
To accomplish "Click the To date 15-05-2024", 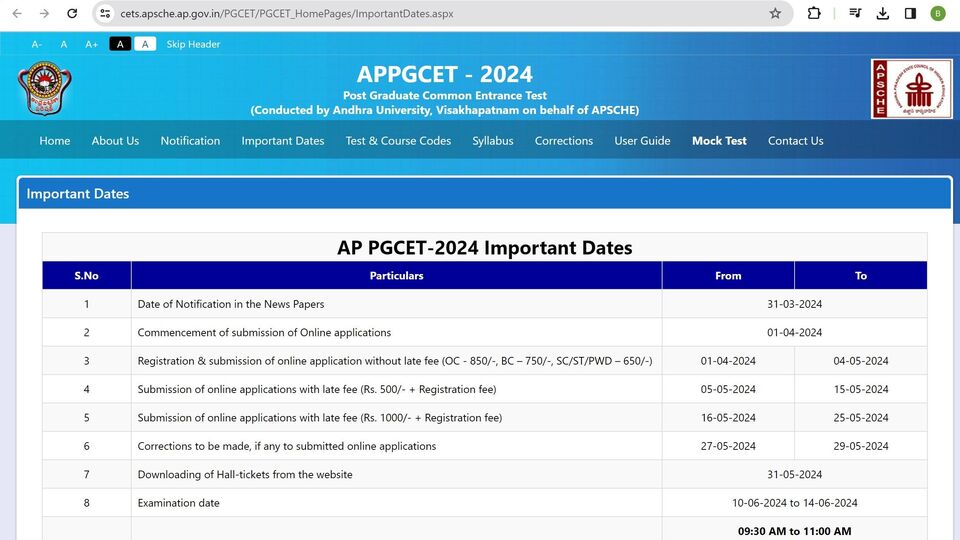I will click(861, 389).
